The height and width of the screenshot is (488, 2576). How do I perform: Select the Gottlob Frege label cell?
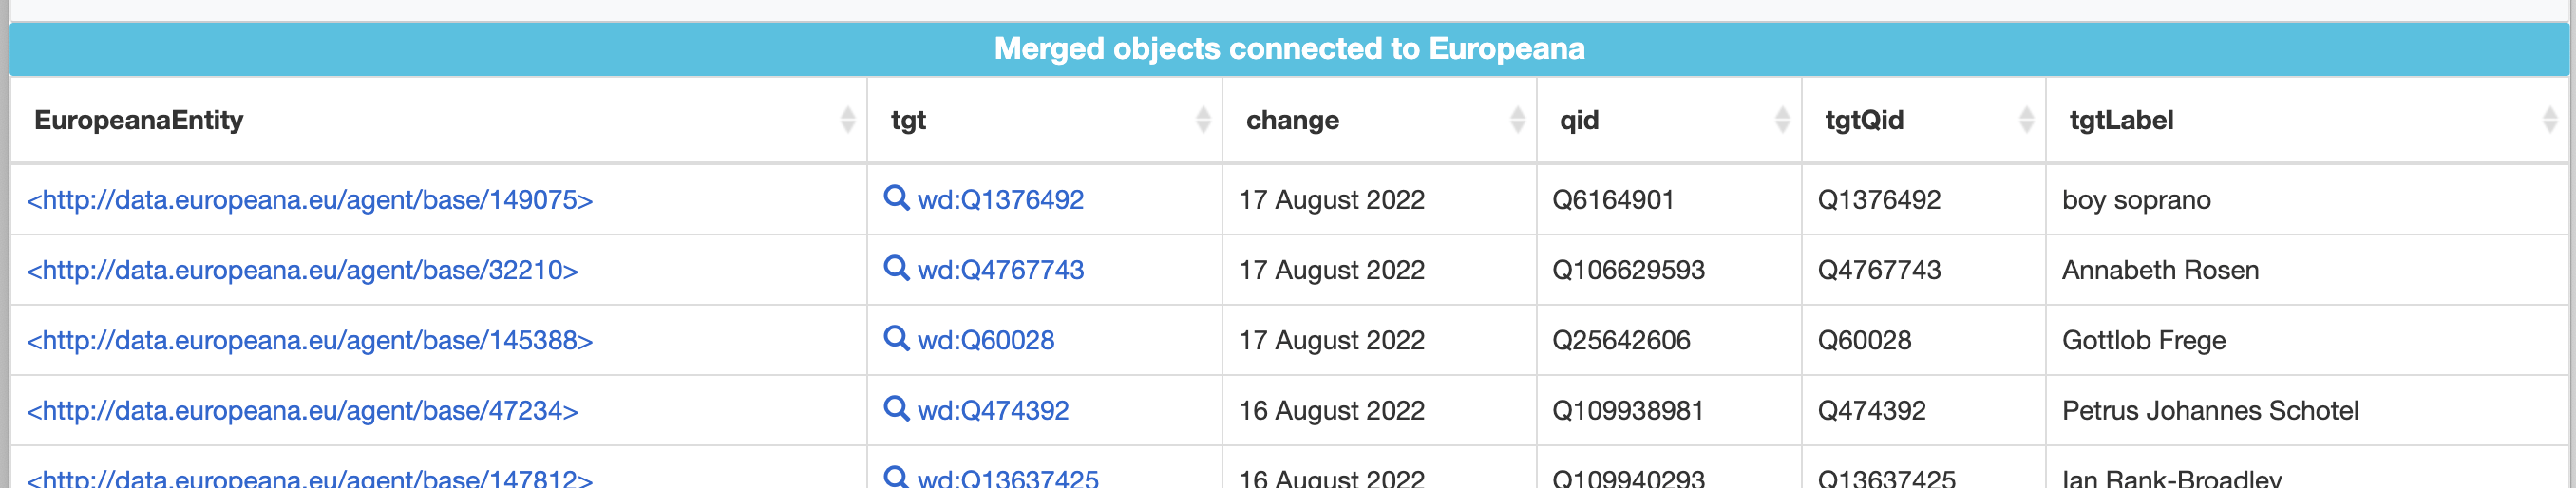(2143, 340)
